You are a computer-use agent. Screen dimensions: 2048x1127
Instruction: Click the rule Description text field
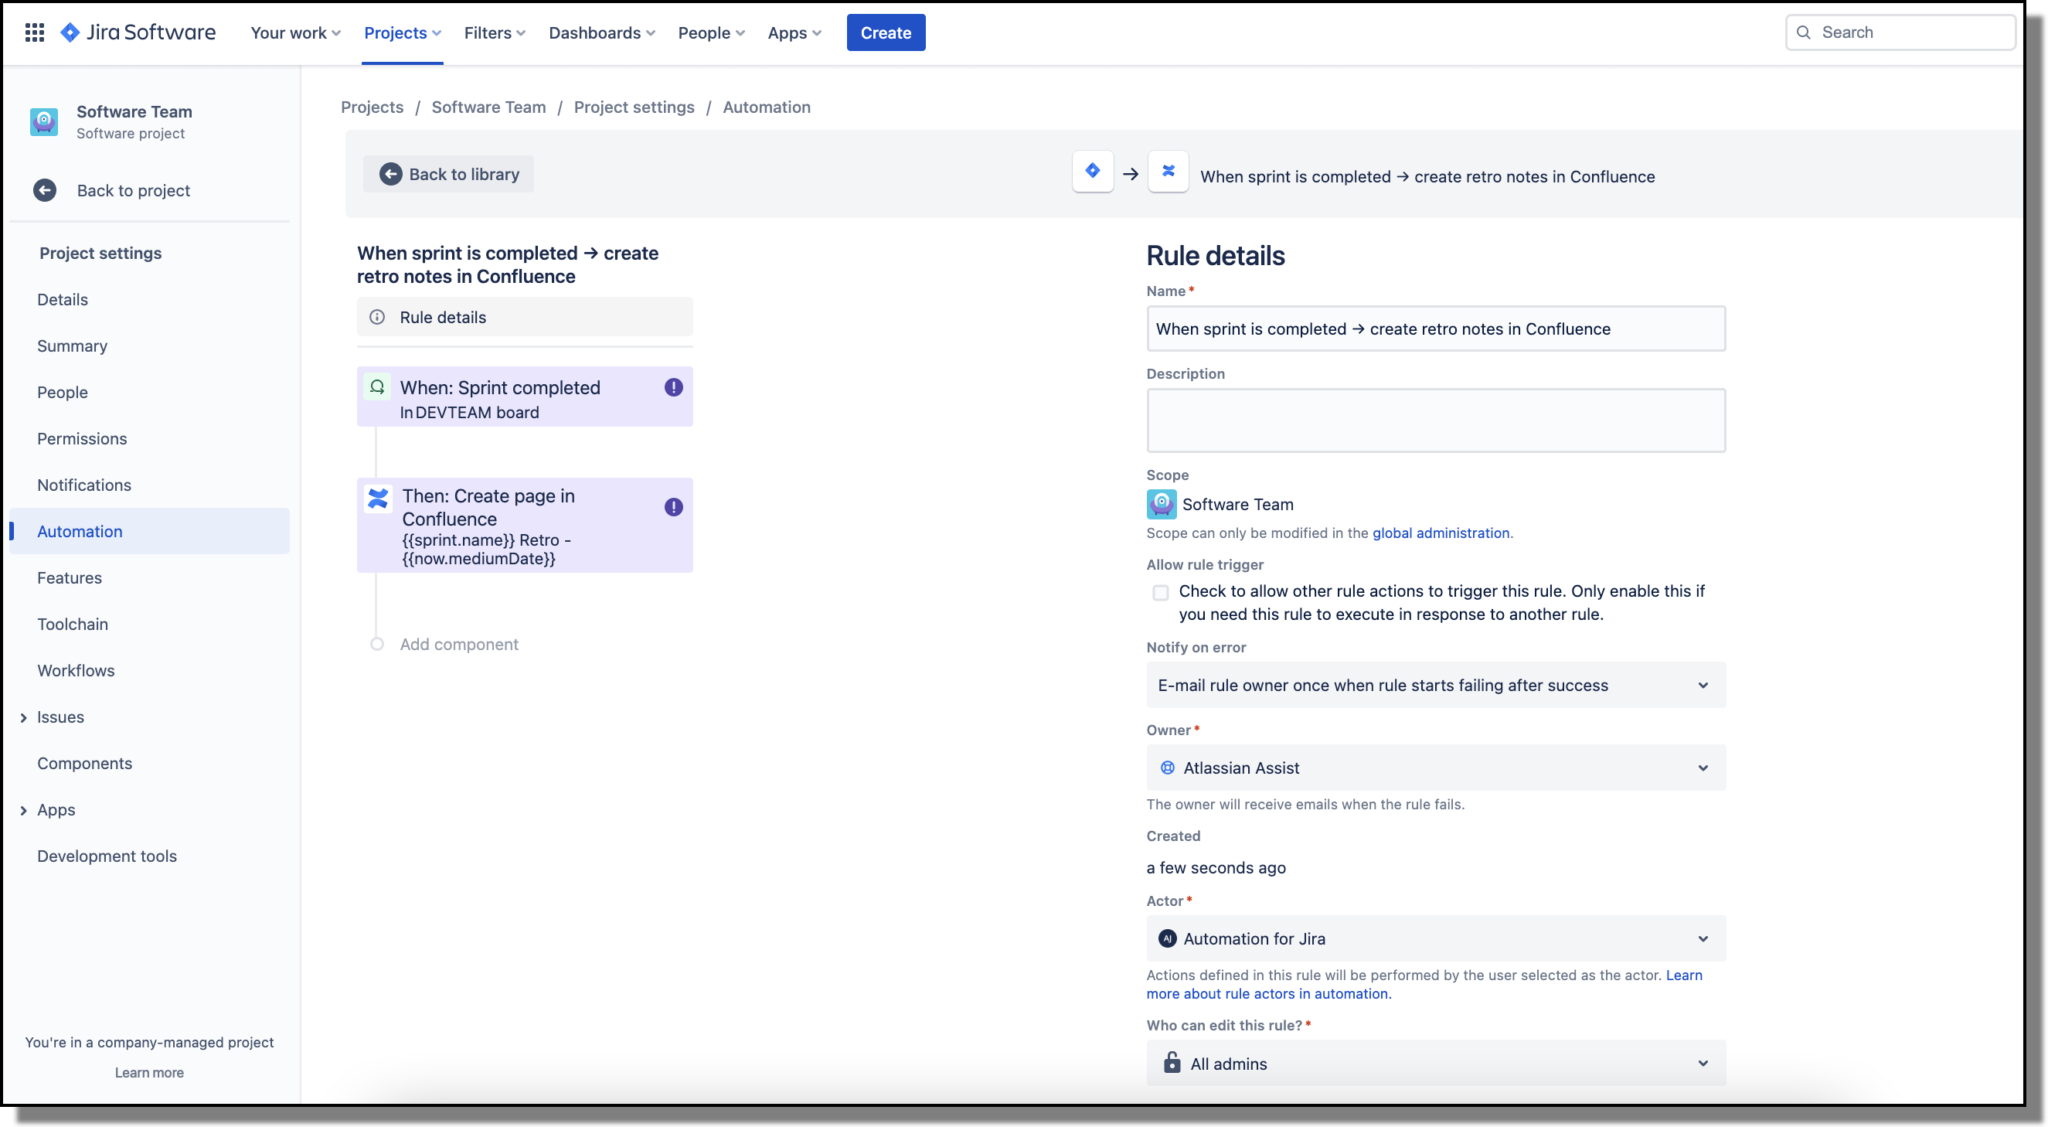pos(1435,420)
